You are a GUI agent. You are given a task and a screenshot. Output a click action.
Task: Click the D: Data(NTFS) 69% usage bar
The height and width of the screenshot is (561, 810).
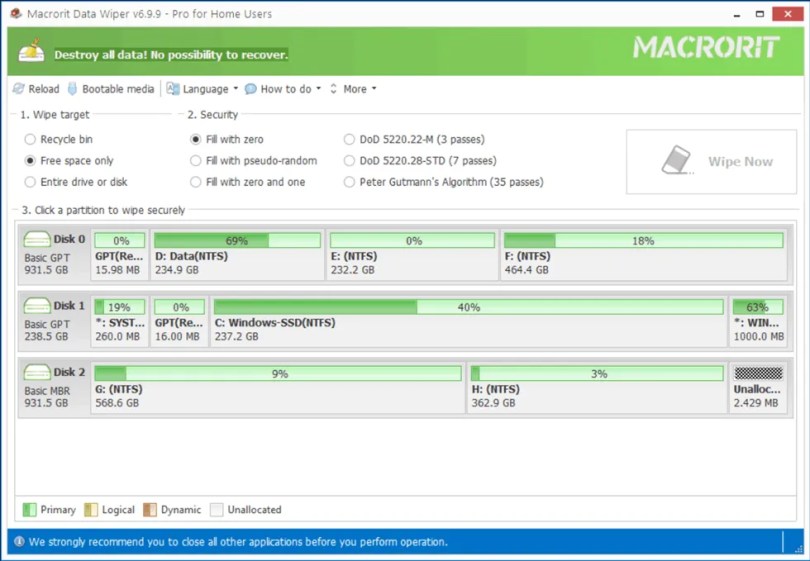[237, 240]
